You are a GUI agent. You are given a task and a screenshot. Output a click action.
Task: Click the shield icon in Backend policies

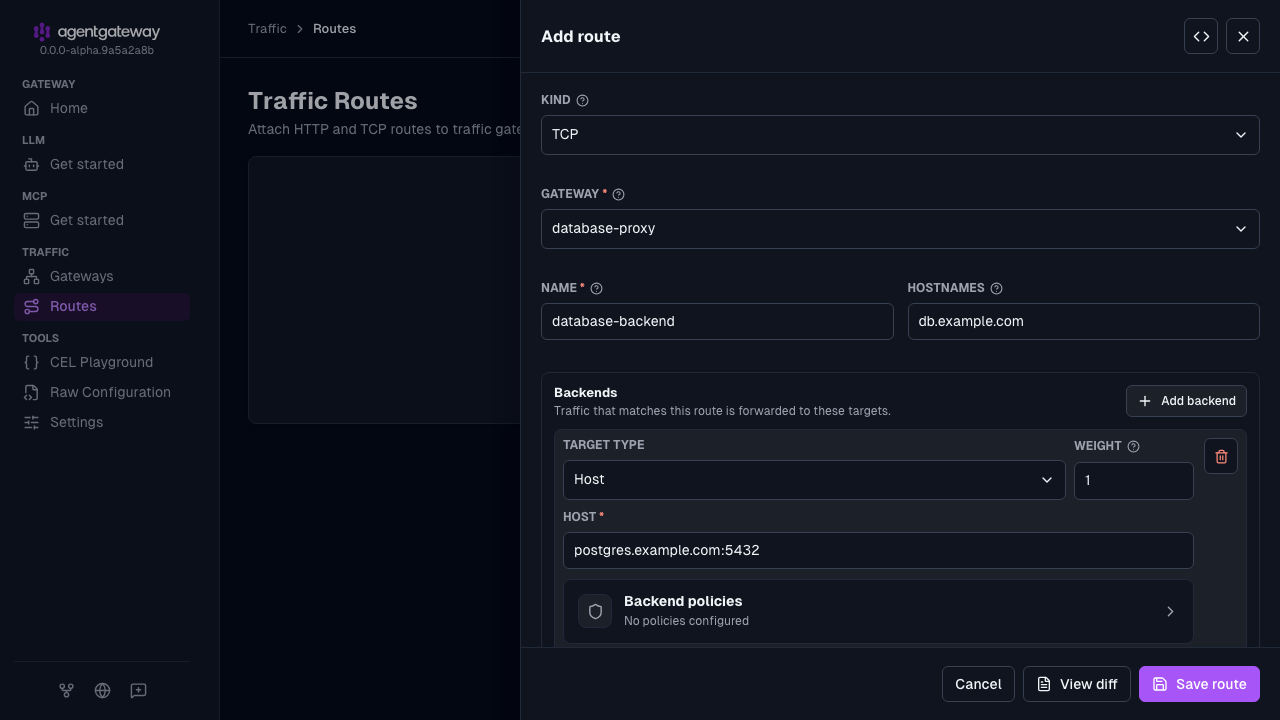coord(595,611)
